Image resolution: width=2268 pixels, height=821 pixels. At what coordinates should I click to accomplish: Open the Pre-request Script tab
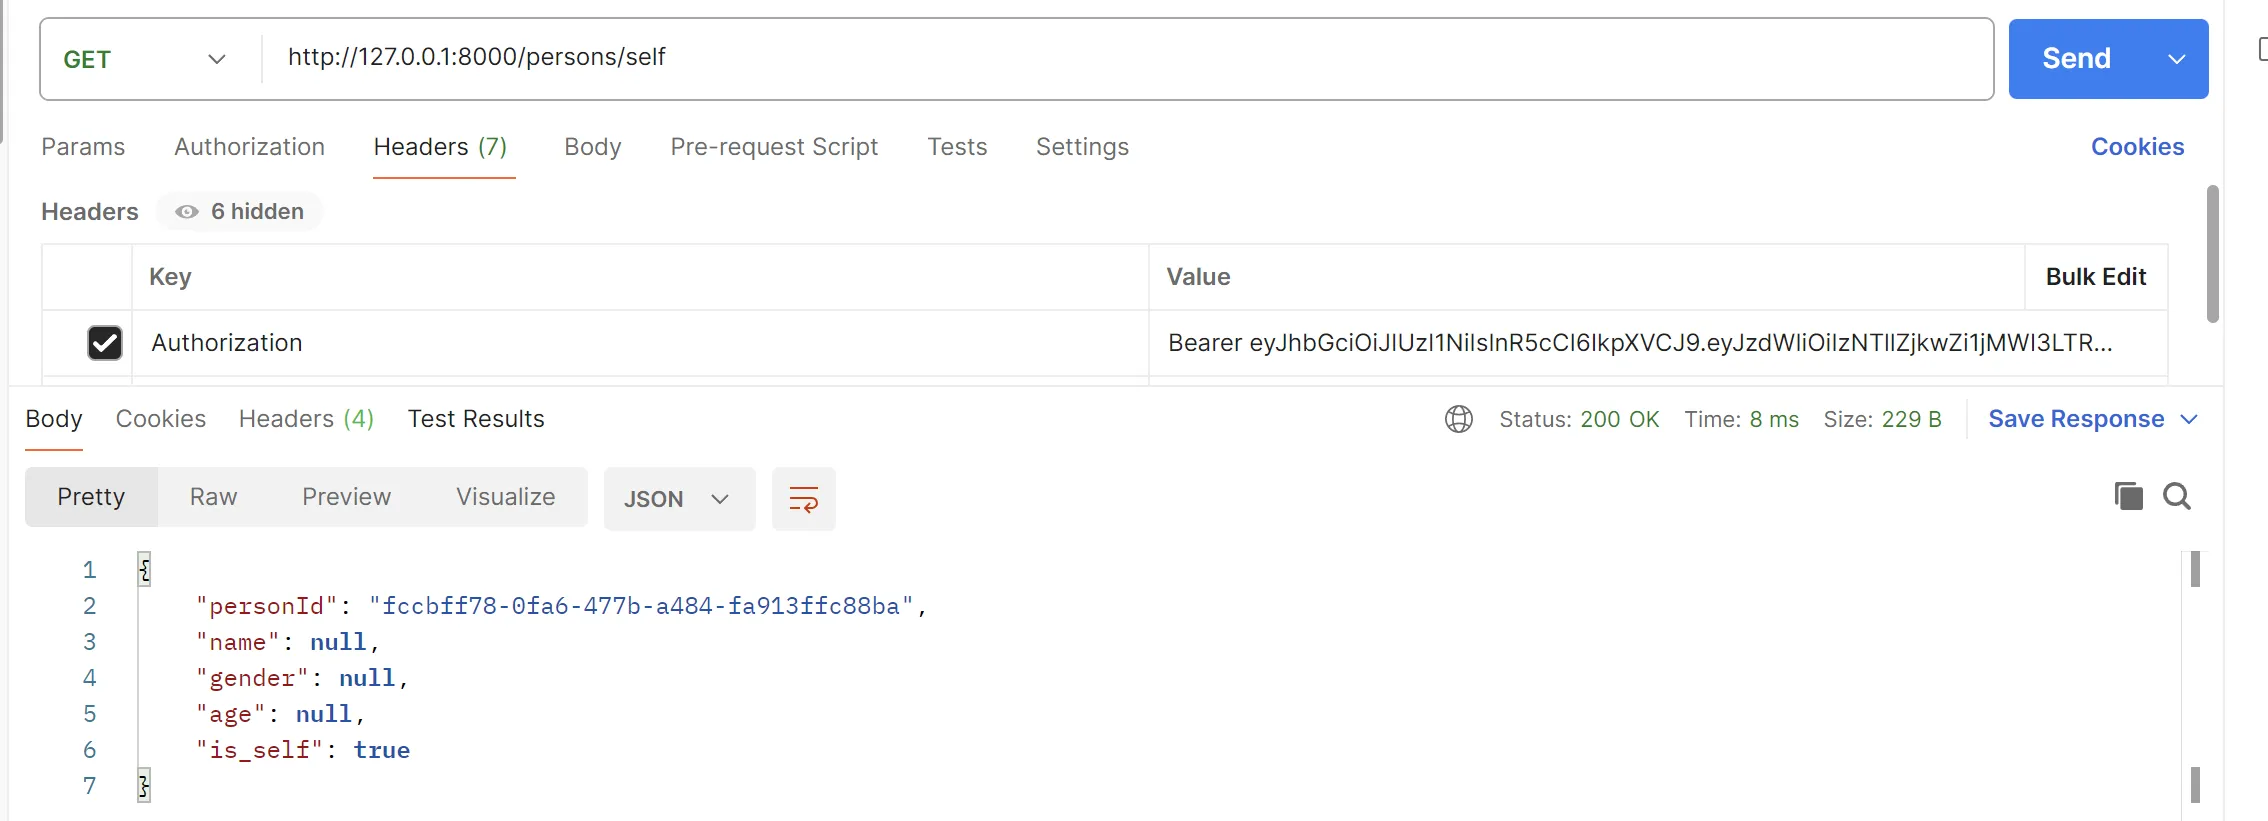(774, 147)
